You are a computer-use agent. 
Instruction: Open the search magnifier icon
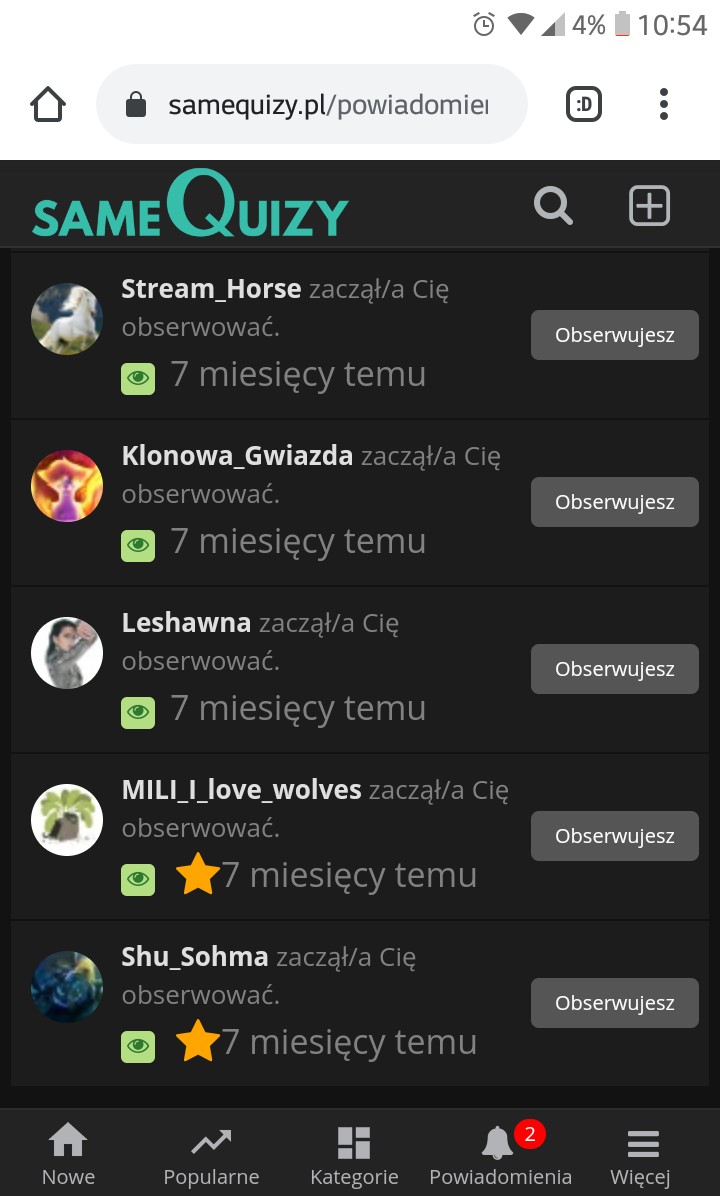pos(553,206)
